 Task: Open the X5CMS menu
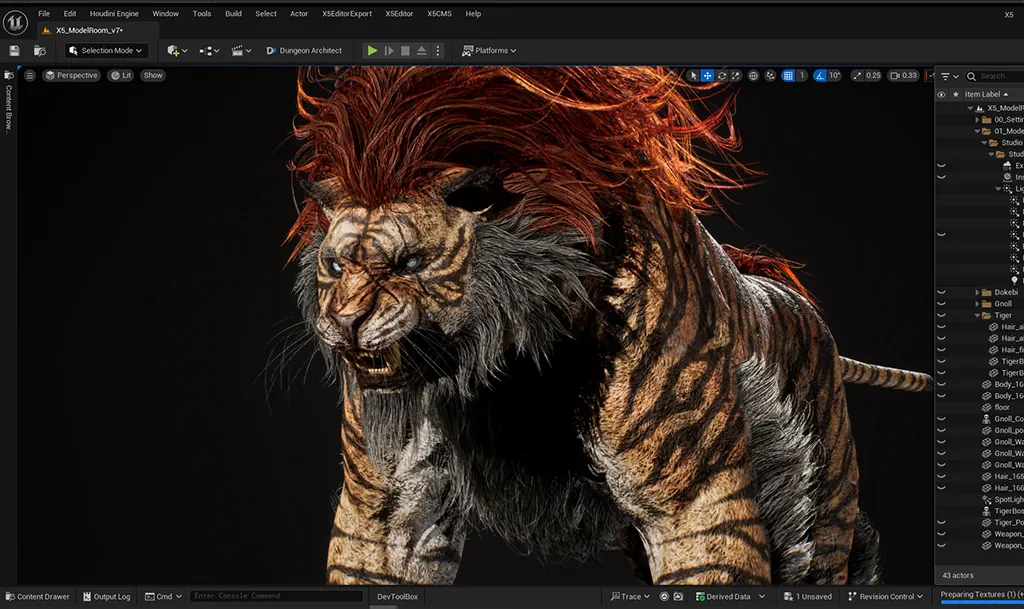(x=440, y=14)
